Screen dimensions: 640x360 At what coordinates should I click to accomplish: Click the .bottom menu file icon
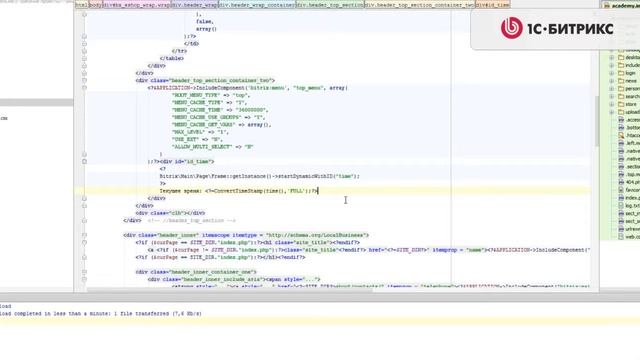pyautogui.click(x=621, y=127)
